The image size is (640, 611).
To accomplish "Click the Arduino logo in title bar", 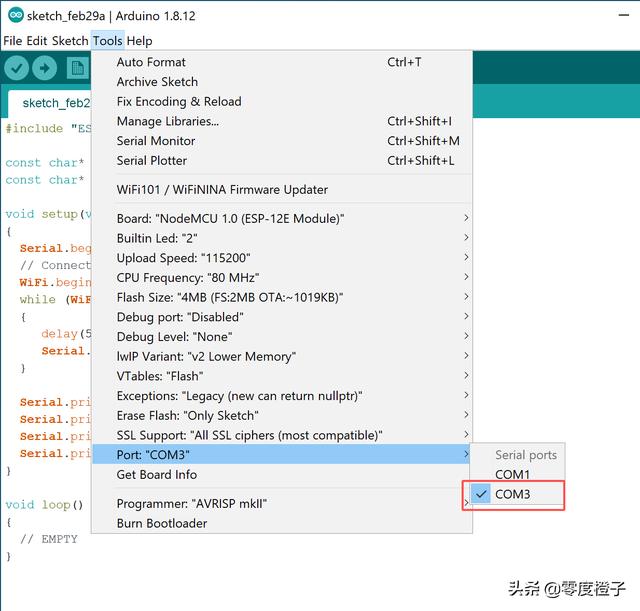I will [16, 16].
